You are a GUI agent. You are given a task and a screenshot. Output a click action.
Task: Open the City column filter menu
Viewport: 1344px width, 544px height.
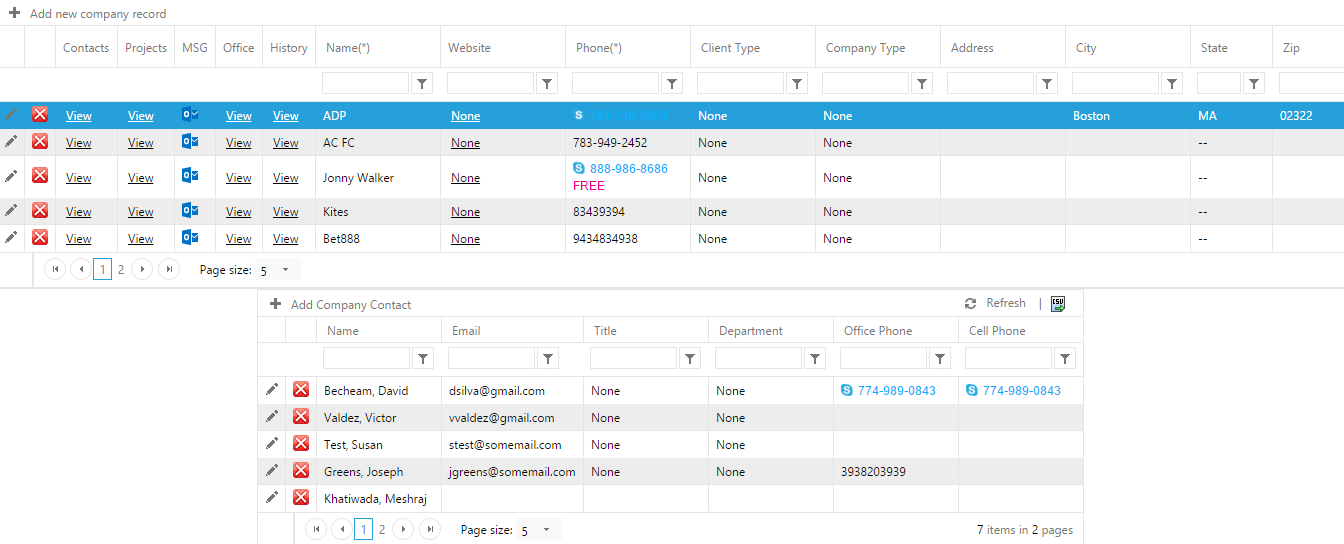pyautogui.click(x=1173, y=84)
